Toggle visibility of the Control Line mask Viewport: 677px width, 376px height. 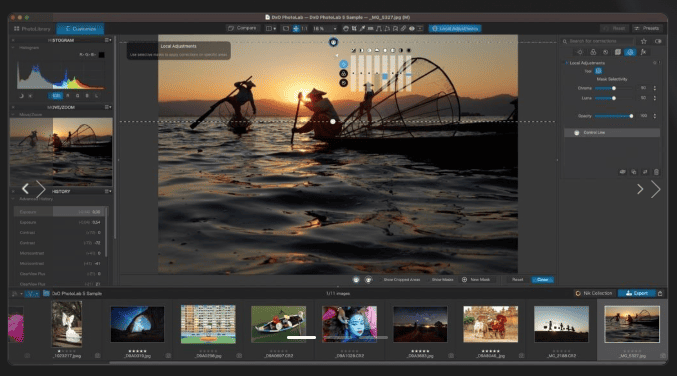click(x=576, y=133)
